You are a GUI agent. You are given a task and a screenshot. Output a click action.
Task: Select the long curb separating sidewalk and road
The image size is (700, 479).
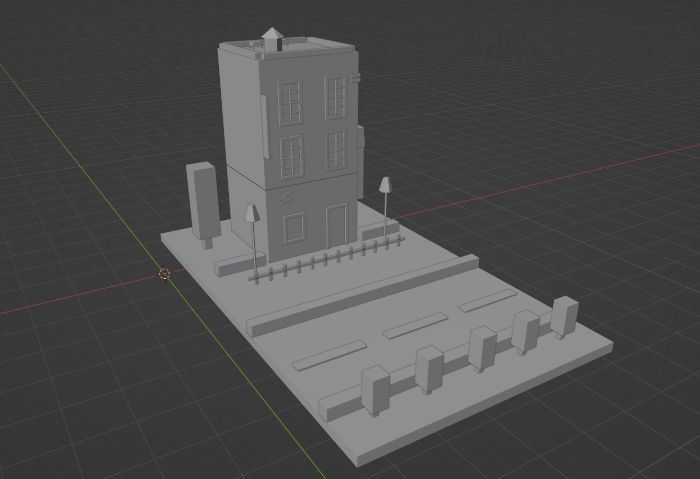point(362,296)
